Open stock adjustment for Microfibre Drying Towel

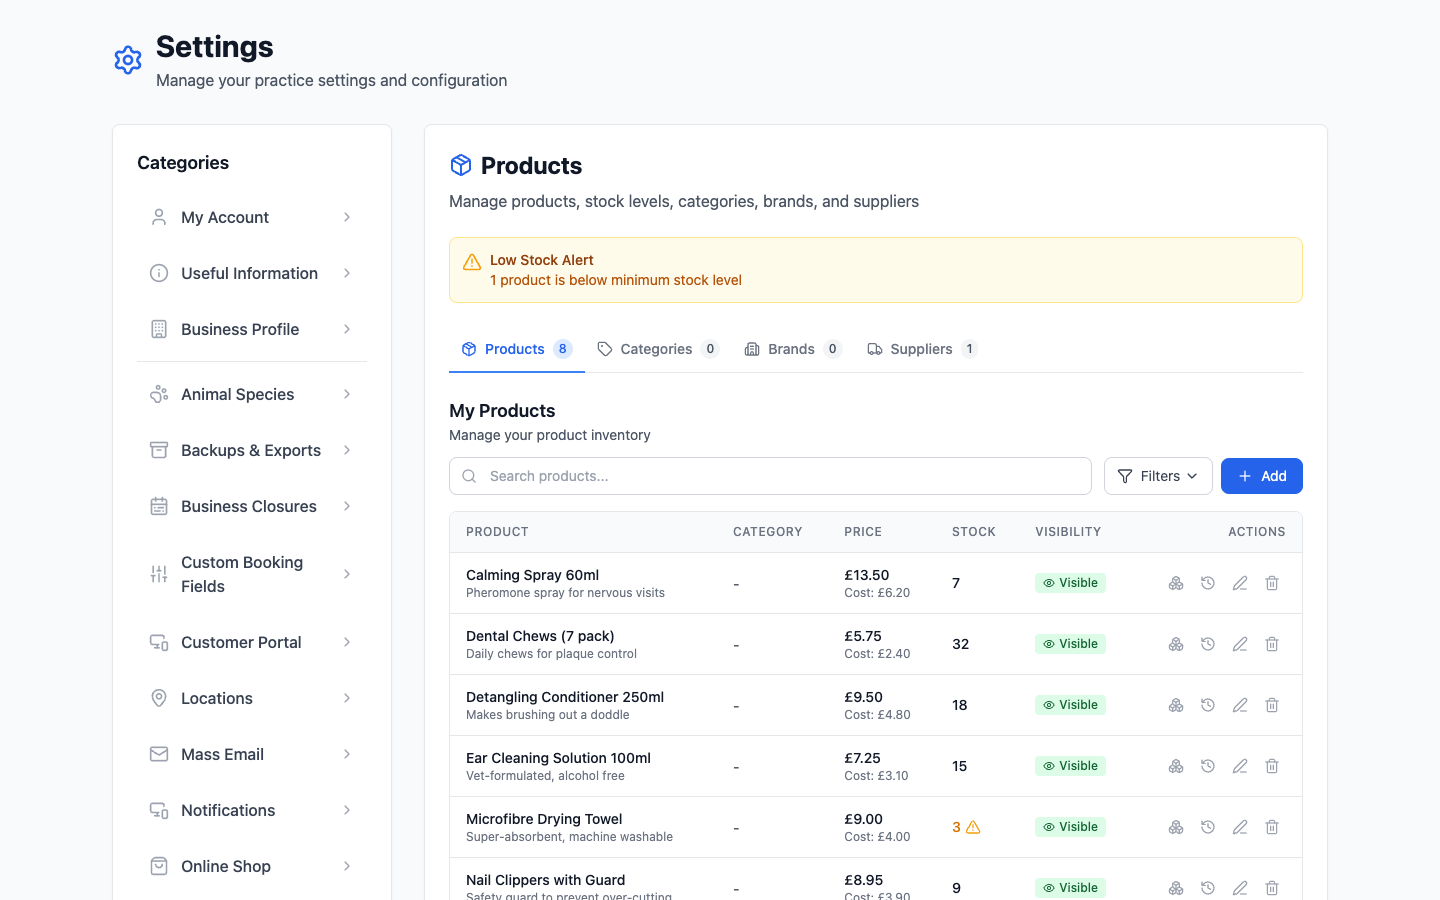[x=1176, y=827]
